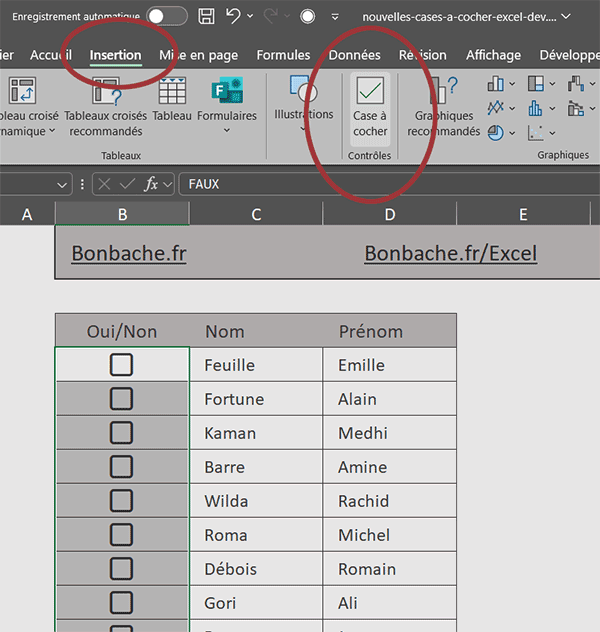600x632 pixels.
Task: Click the formula bar showing FAUX
Action: click(389, 184)
